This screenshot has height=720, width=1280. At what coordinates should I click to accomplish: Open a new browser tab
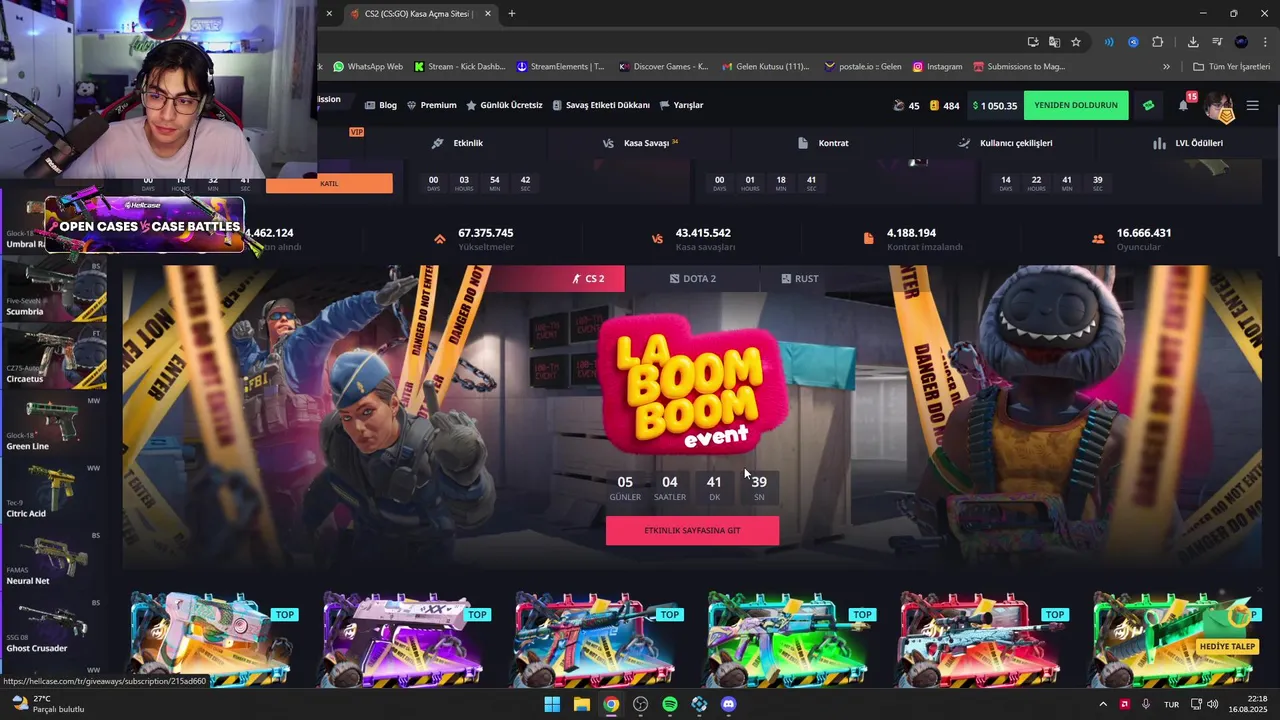click(512, 14)
